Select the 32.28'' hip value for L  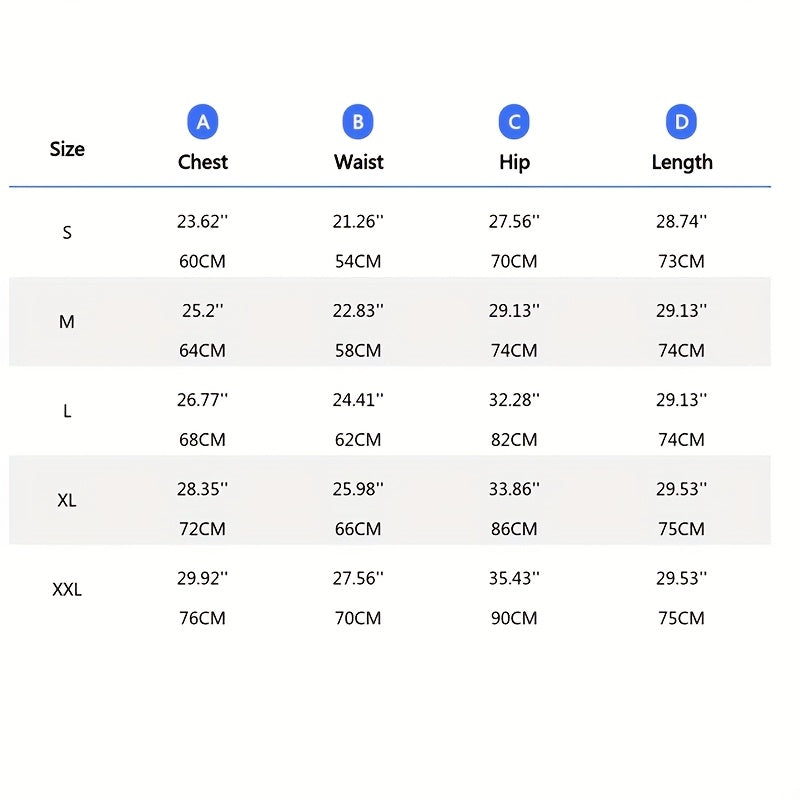tap(514, 400)
